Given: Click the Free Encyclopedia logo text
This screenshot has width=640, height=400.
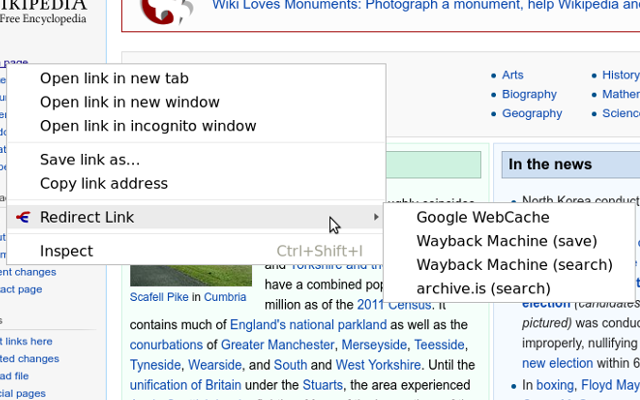Looking at the screenshot, I should 43,19.
